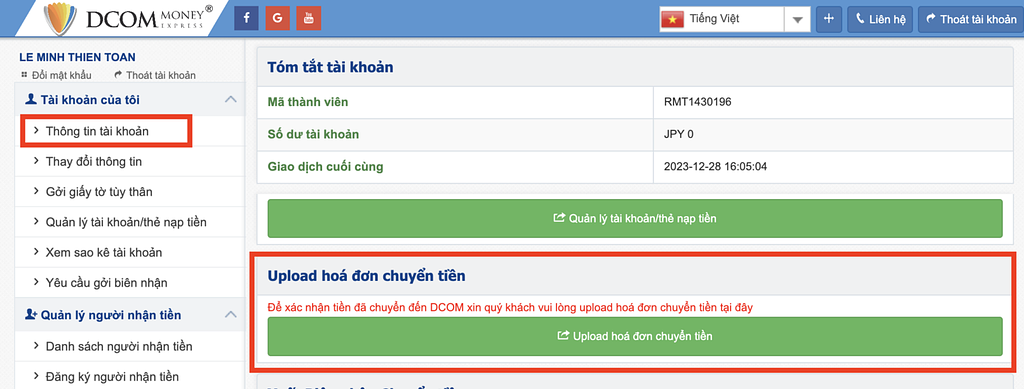Click Thoát tài khoản link under username
This screenshot has width=1024, height=389.
click(x=155, y=75)
